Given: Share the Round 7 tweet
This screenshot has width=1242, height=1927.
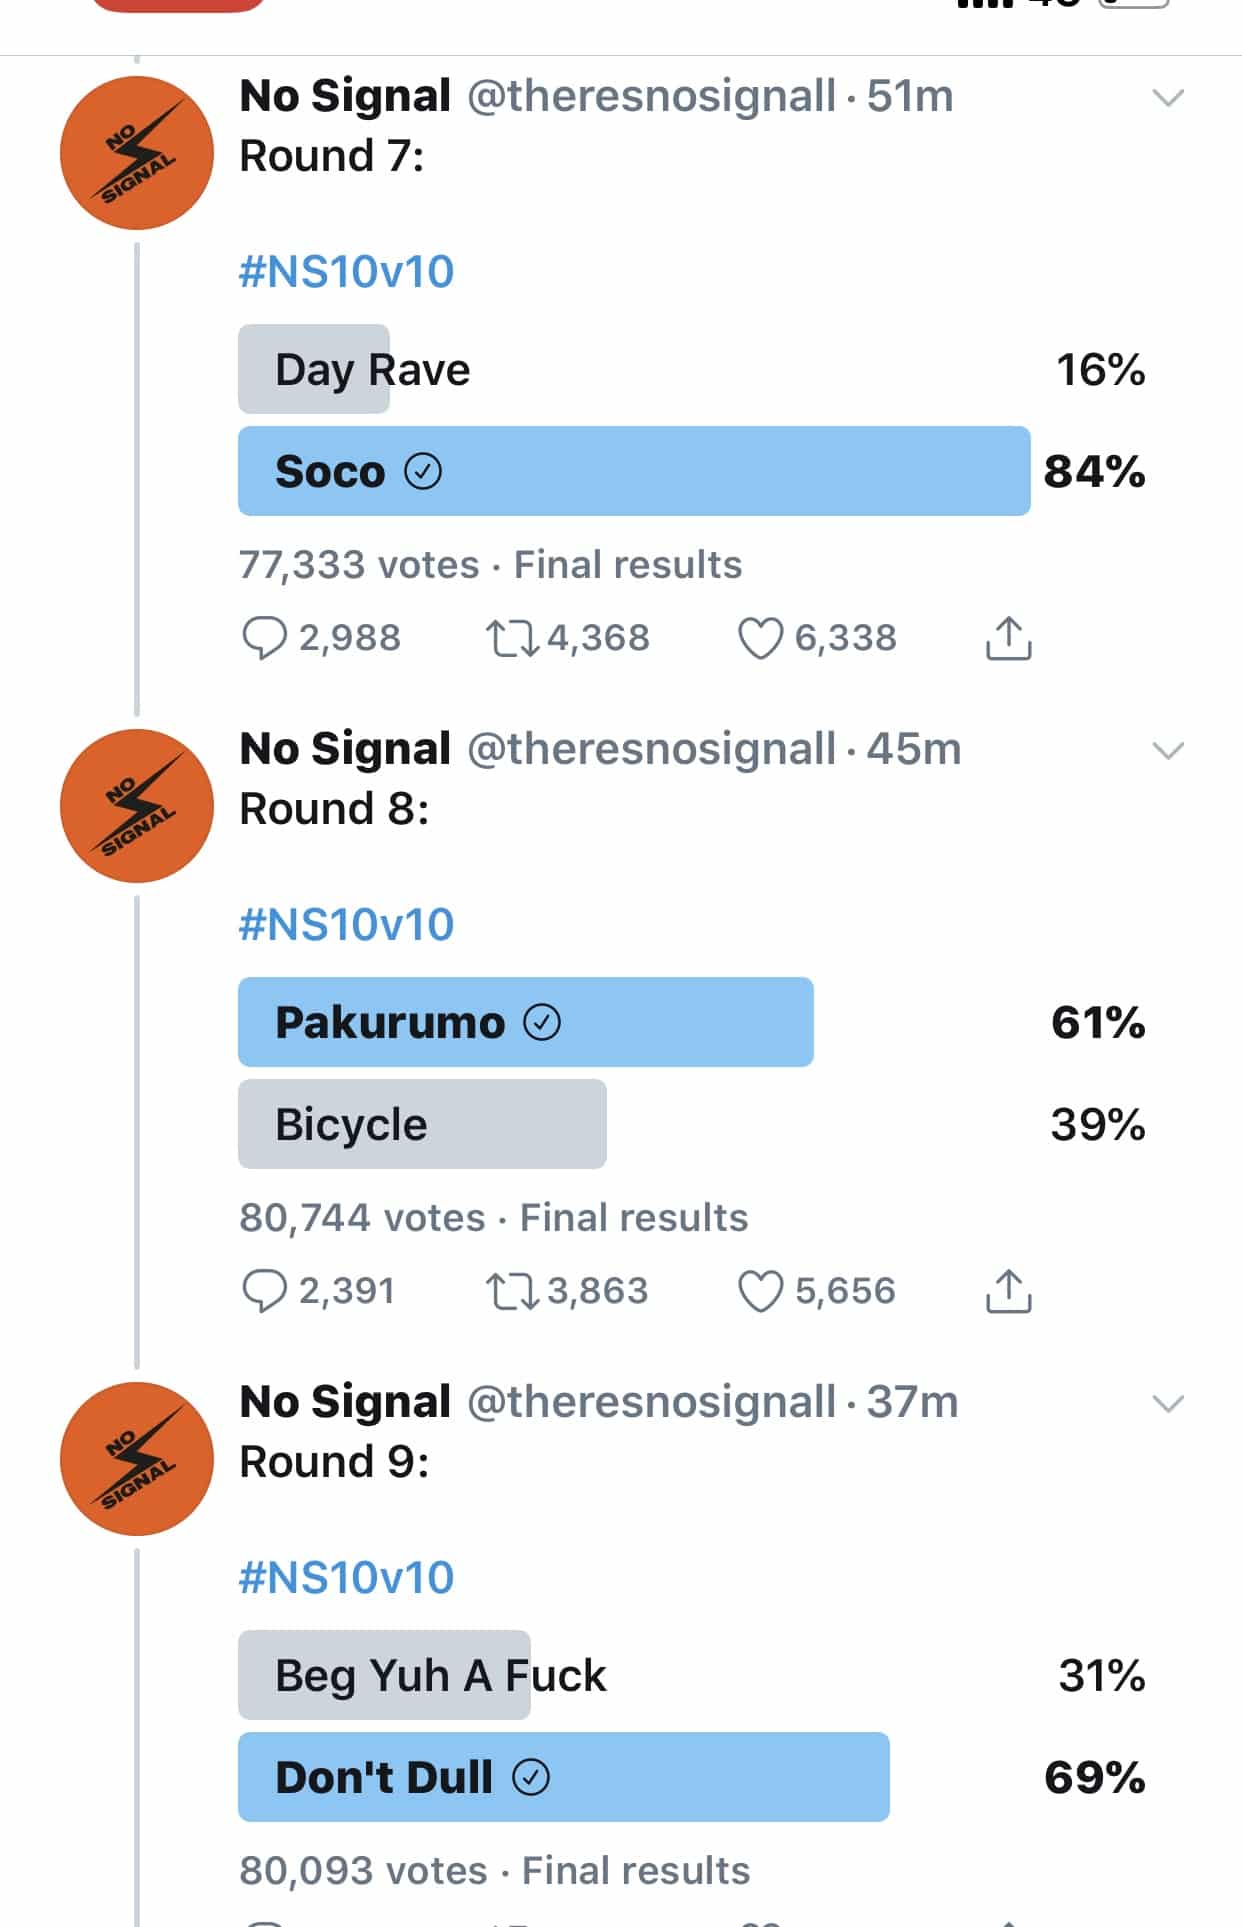Looking at the screenshot, I should click(x=1008, y=638).
